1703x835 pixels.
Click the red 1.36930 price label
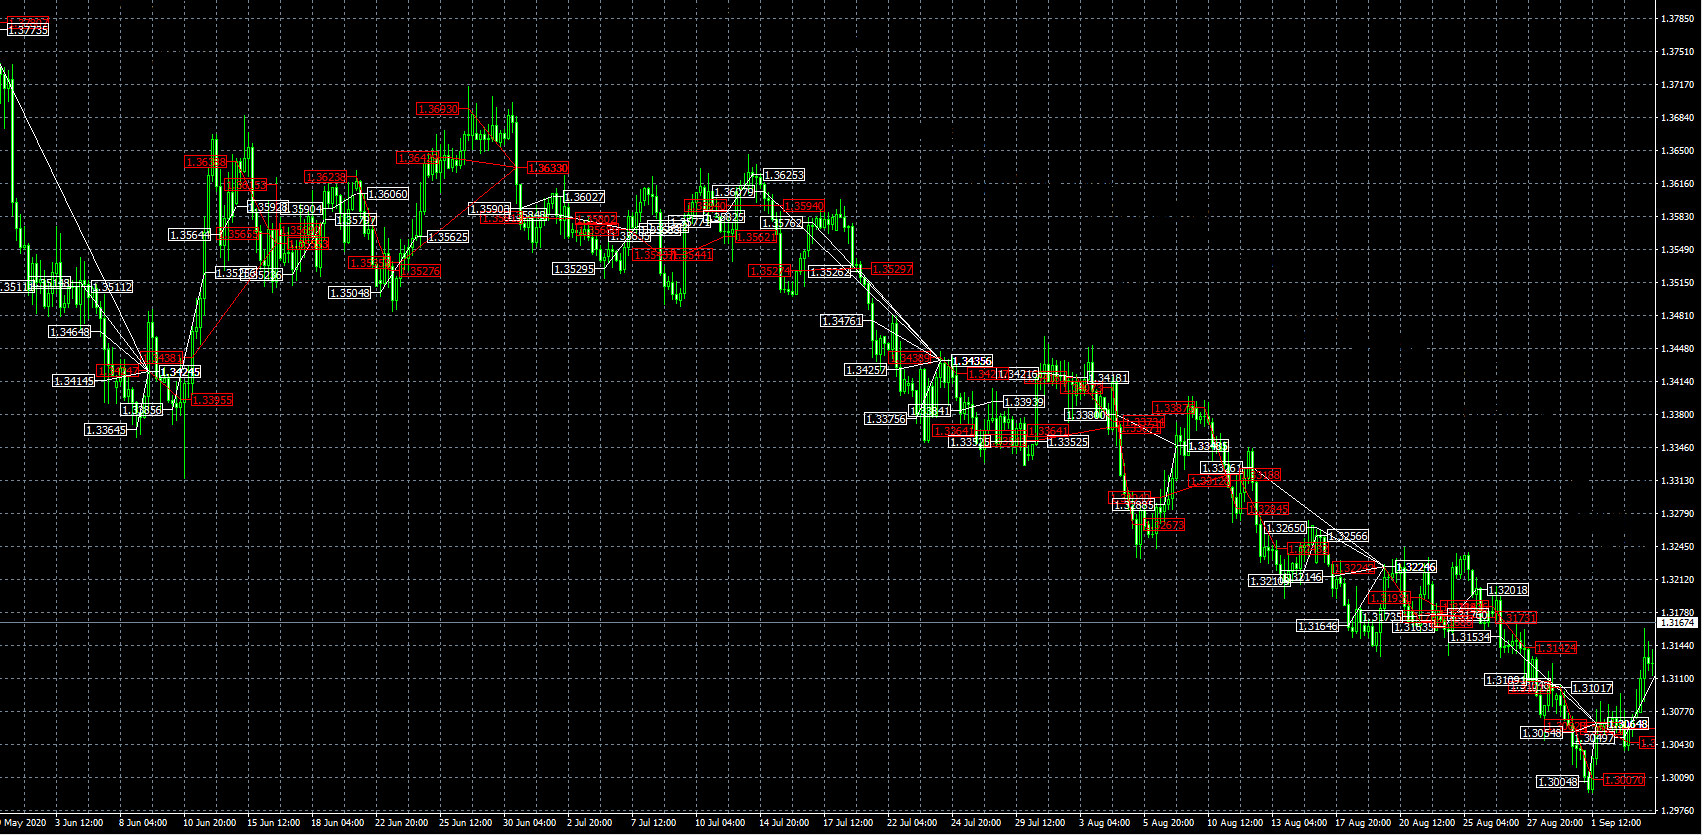click(x=438, y=109)
